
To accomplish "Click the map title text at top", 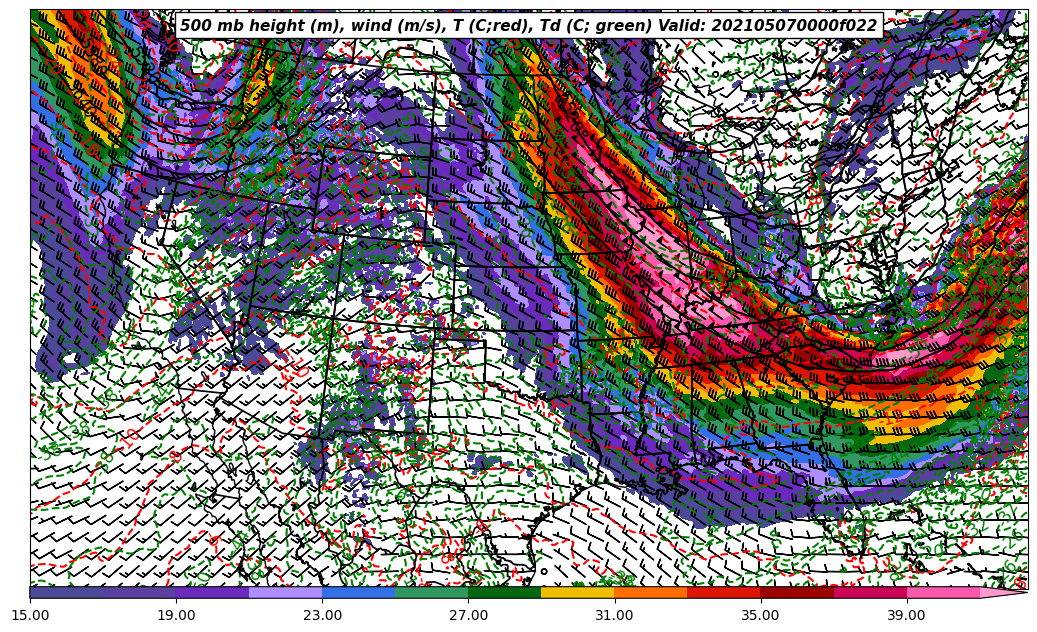I will 528,26.
